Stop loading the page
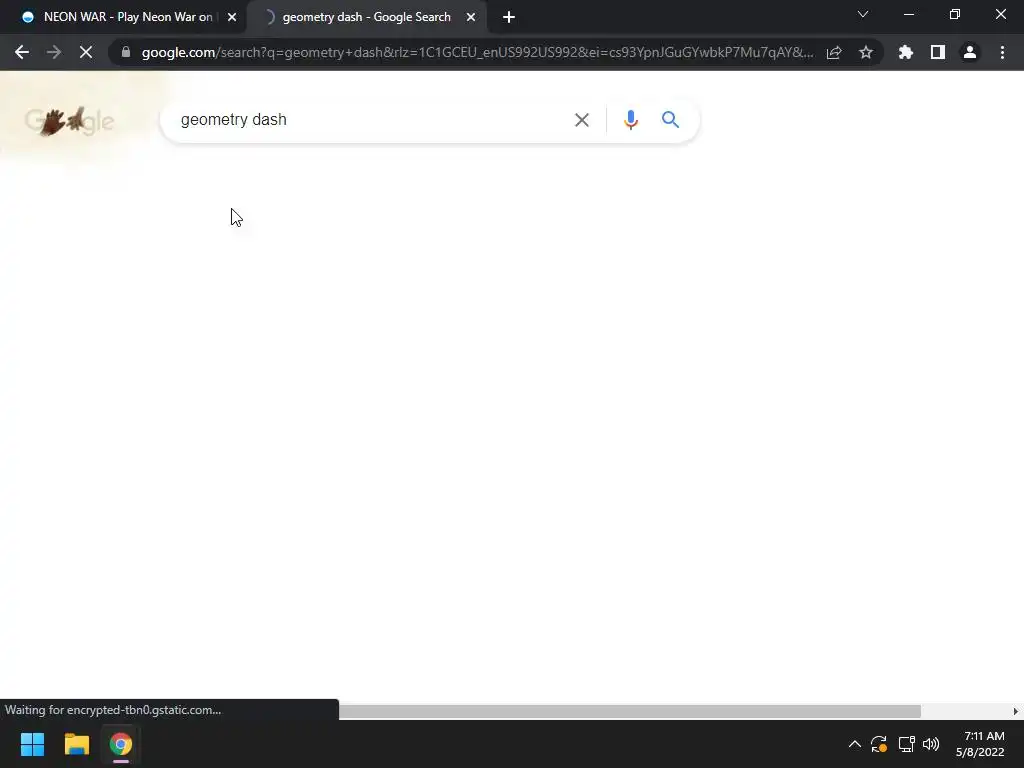This screenshot has width=1024, height=768. point(86,52)
